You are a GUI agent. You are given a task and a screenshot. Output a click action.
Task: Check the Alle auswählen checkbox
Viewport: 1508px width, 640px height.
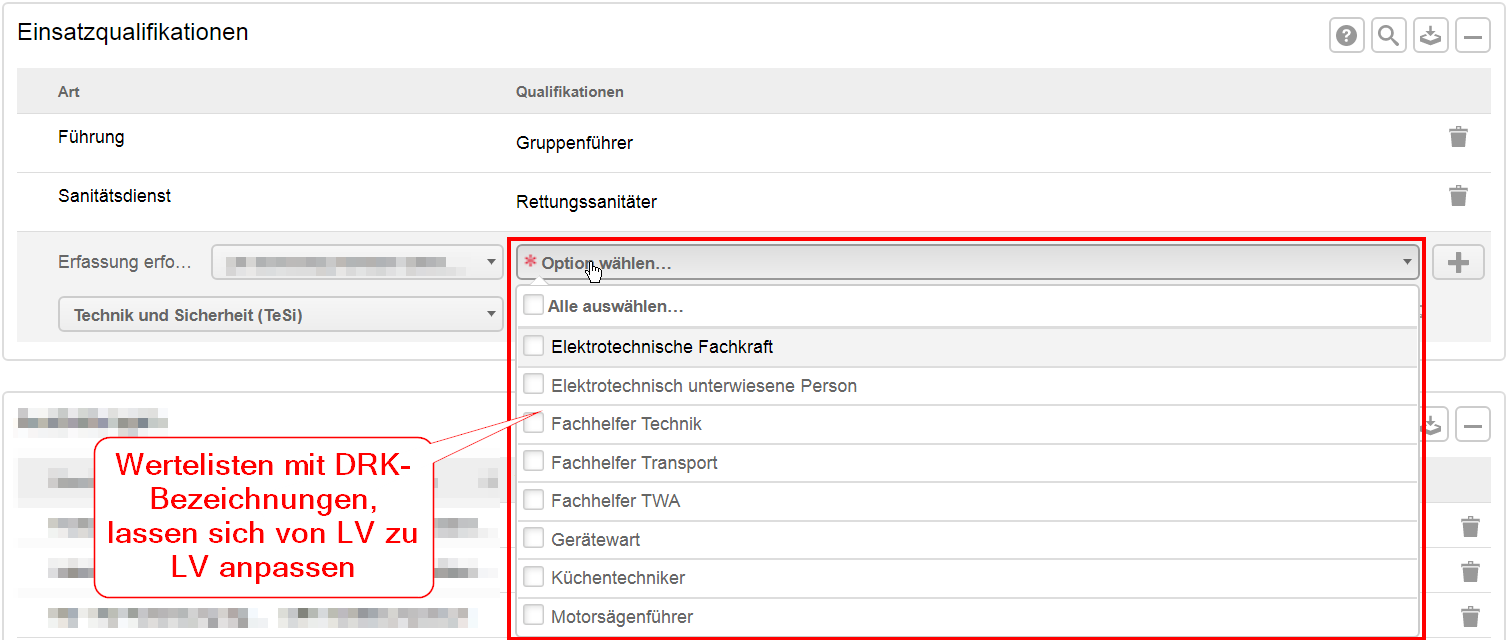click(534, 305)
